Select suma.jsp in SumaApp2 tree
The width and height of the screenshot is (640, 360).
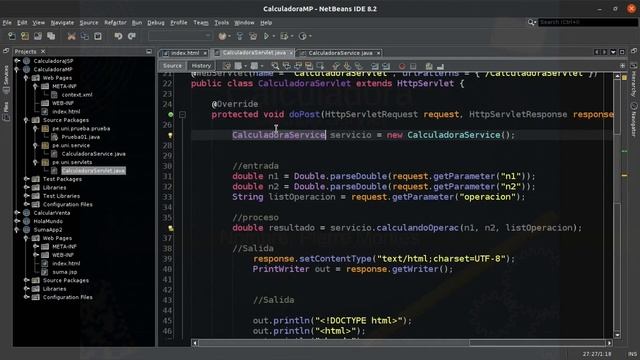(x=64, y=272)
